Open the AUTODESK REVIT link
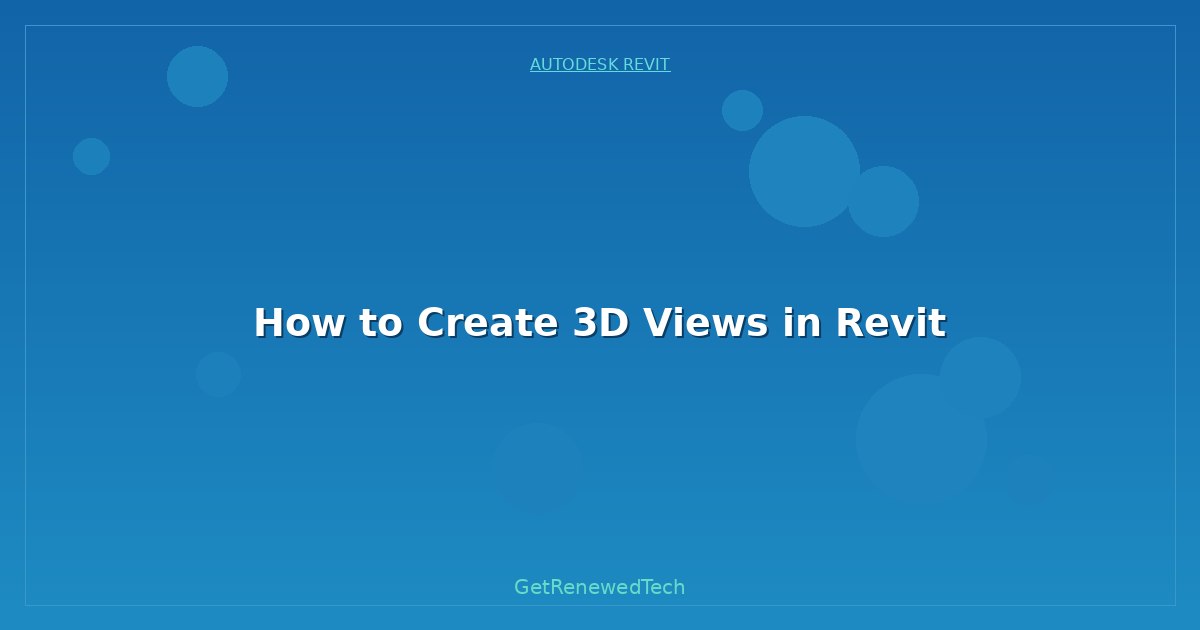This screenshot has width=1200, height=630. pyautogui.click(x=599, y=65)
